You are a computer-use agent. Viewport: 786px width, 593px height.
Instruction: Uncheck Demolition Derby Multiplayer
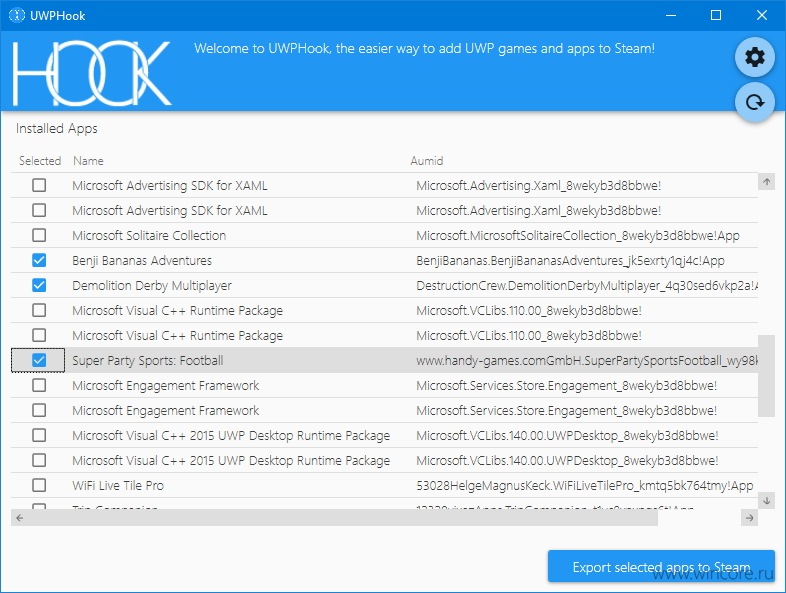point(39,285)
